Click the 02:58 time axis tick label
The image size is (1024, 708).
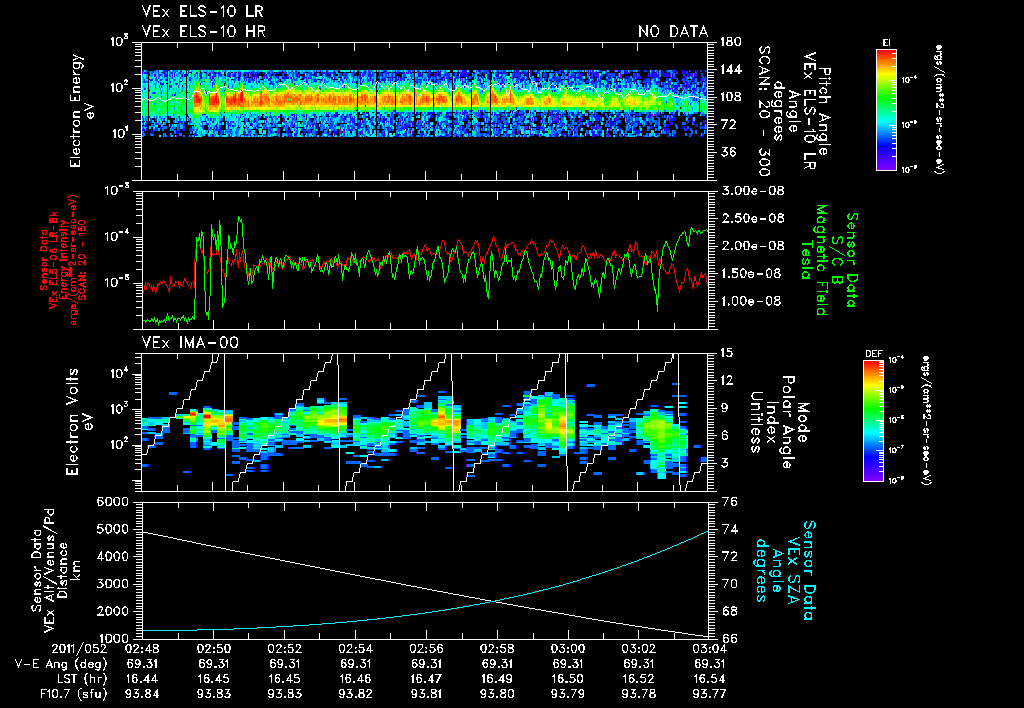point(497,648)
